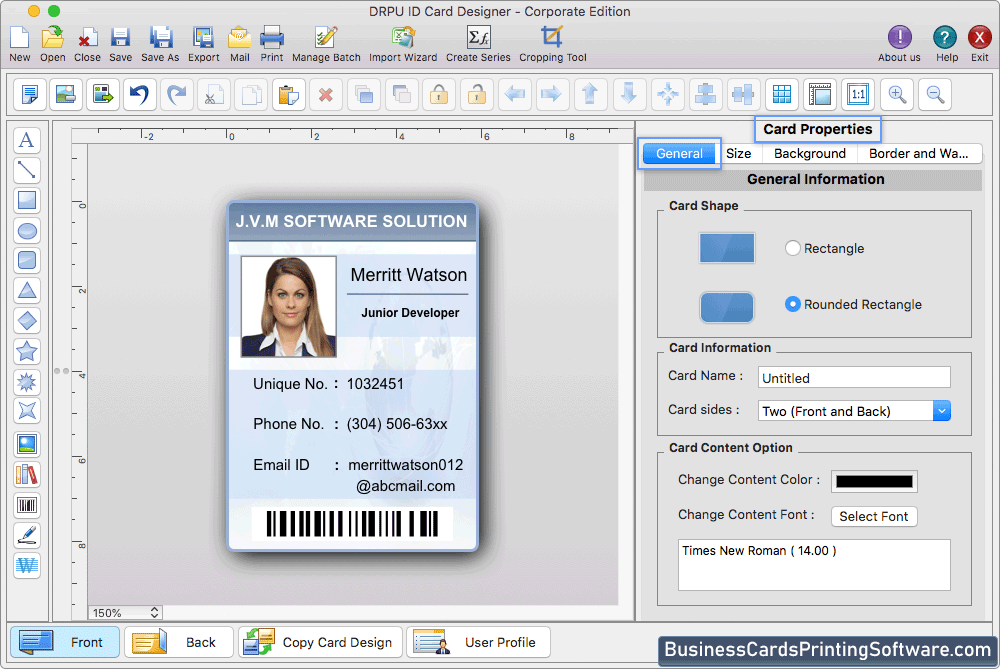Open Help
1000x669 pixels.
coord(946,44)
